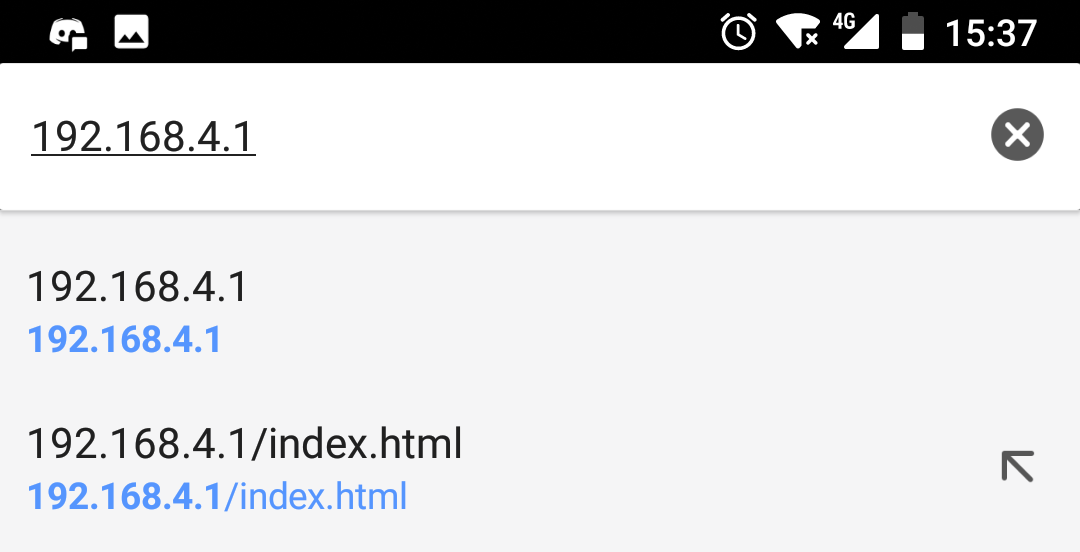Image resolution: width=1080 pixels, height=552 pixels.
Task: Click empty space inside the address bar
Action: (x=620, y=136)
